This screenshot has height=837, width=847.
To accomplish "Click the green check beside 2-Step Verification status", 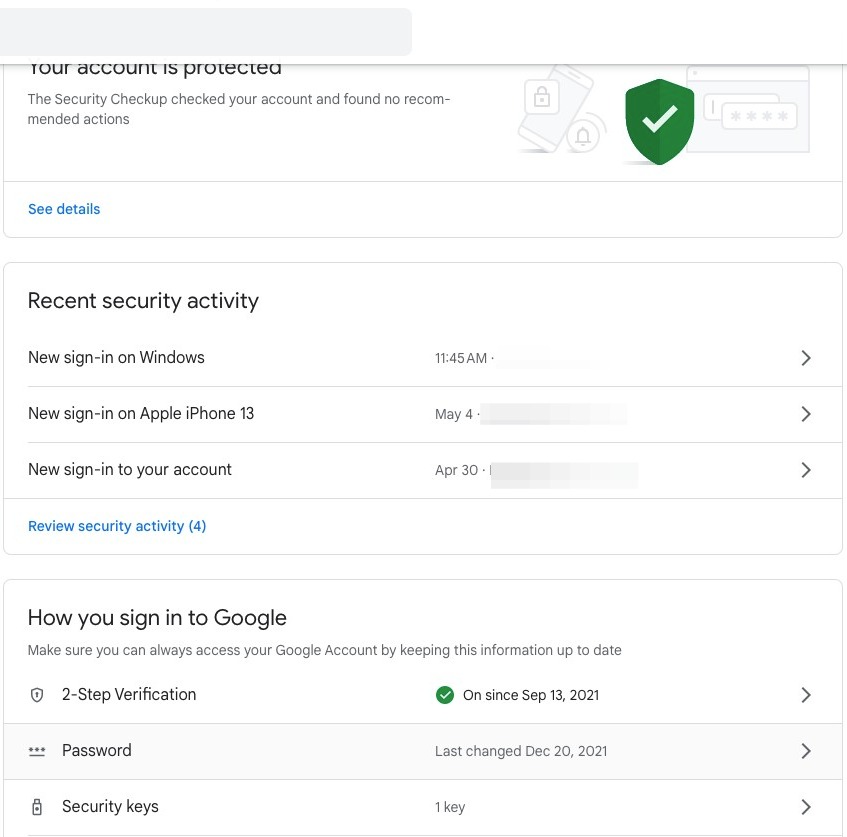I will (445, 695).
